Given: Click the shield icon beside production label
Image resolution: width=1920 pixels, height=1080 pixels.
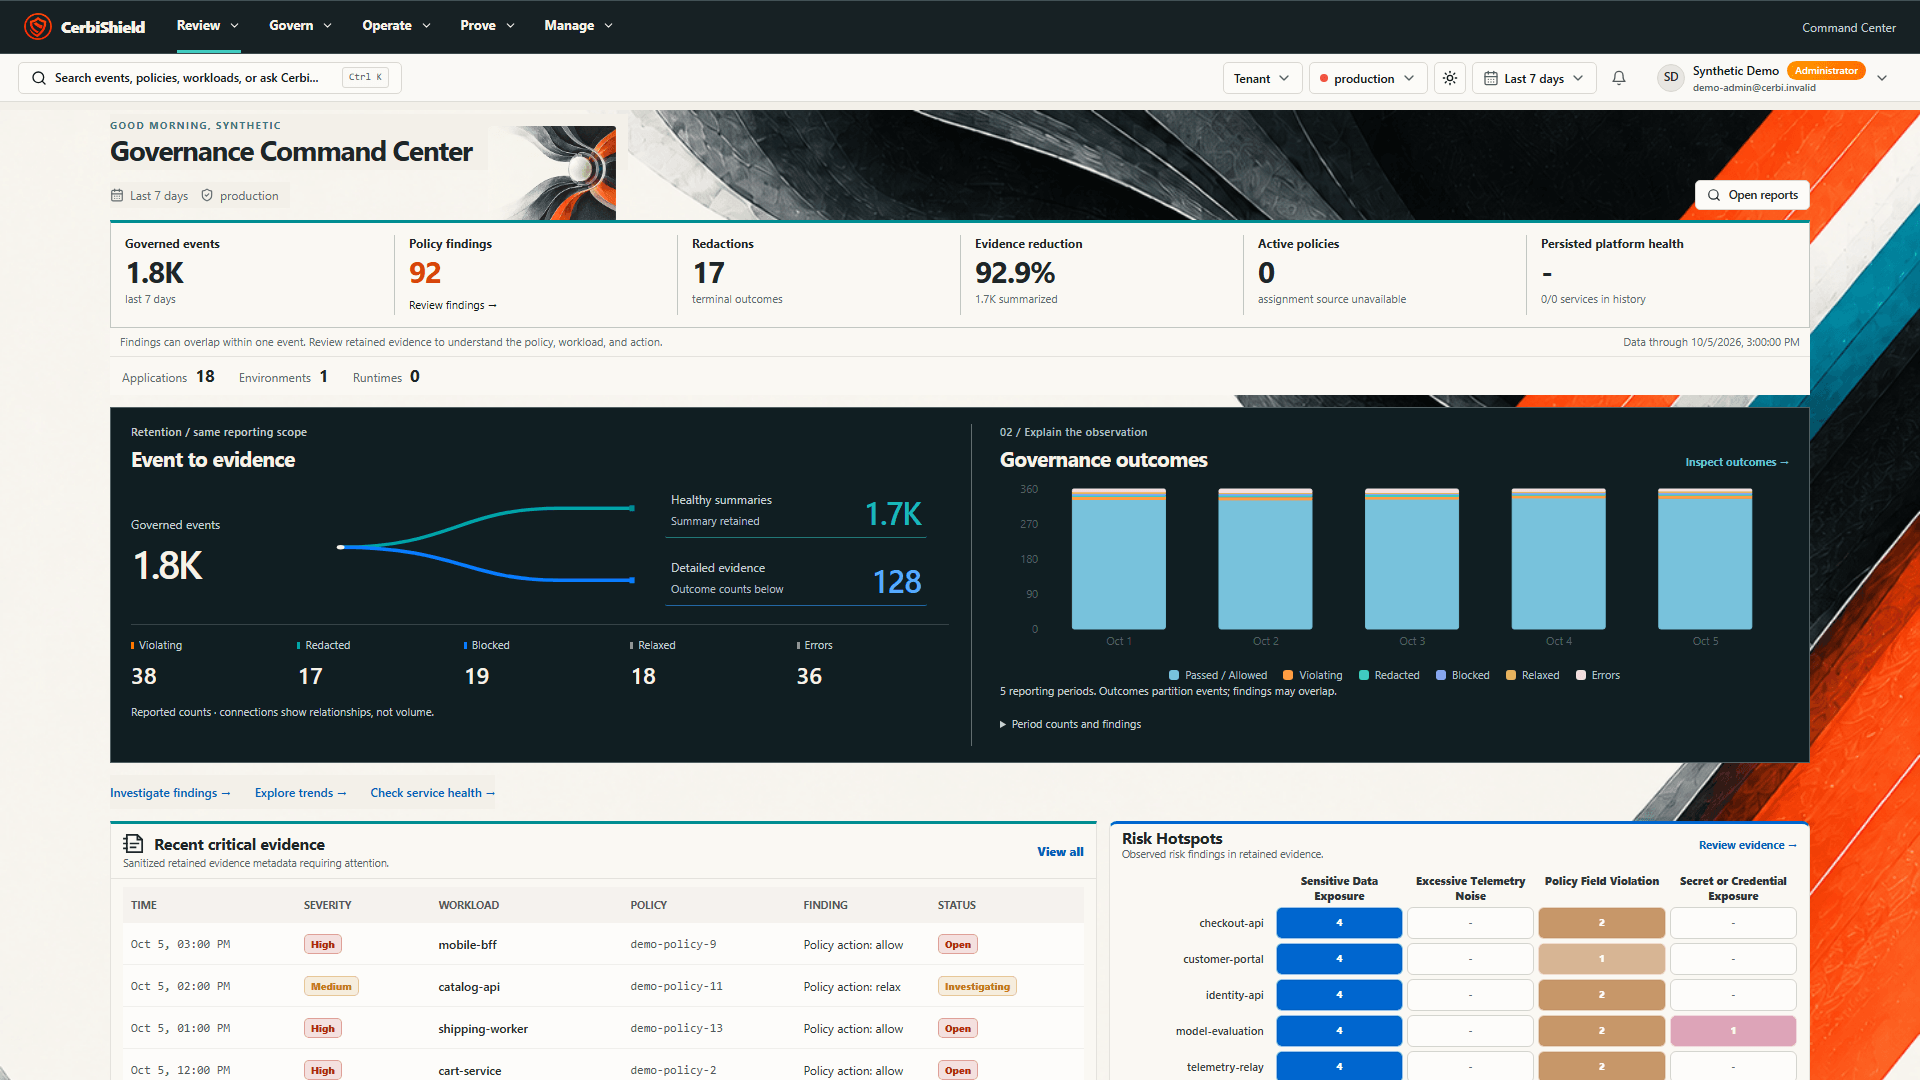Looking at the screenshot, I should [x=207, y=196].
